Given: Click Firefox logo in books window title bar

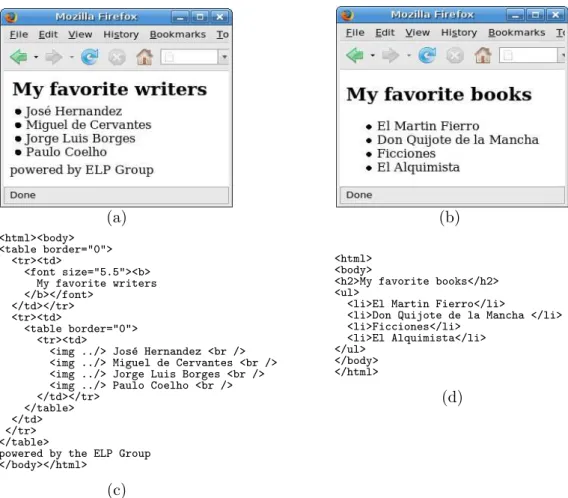Looking at the screenshot, I should [347, 15].
